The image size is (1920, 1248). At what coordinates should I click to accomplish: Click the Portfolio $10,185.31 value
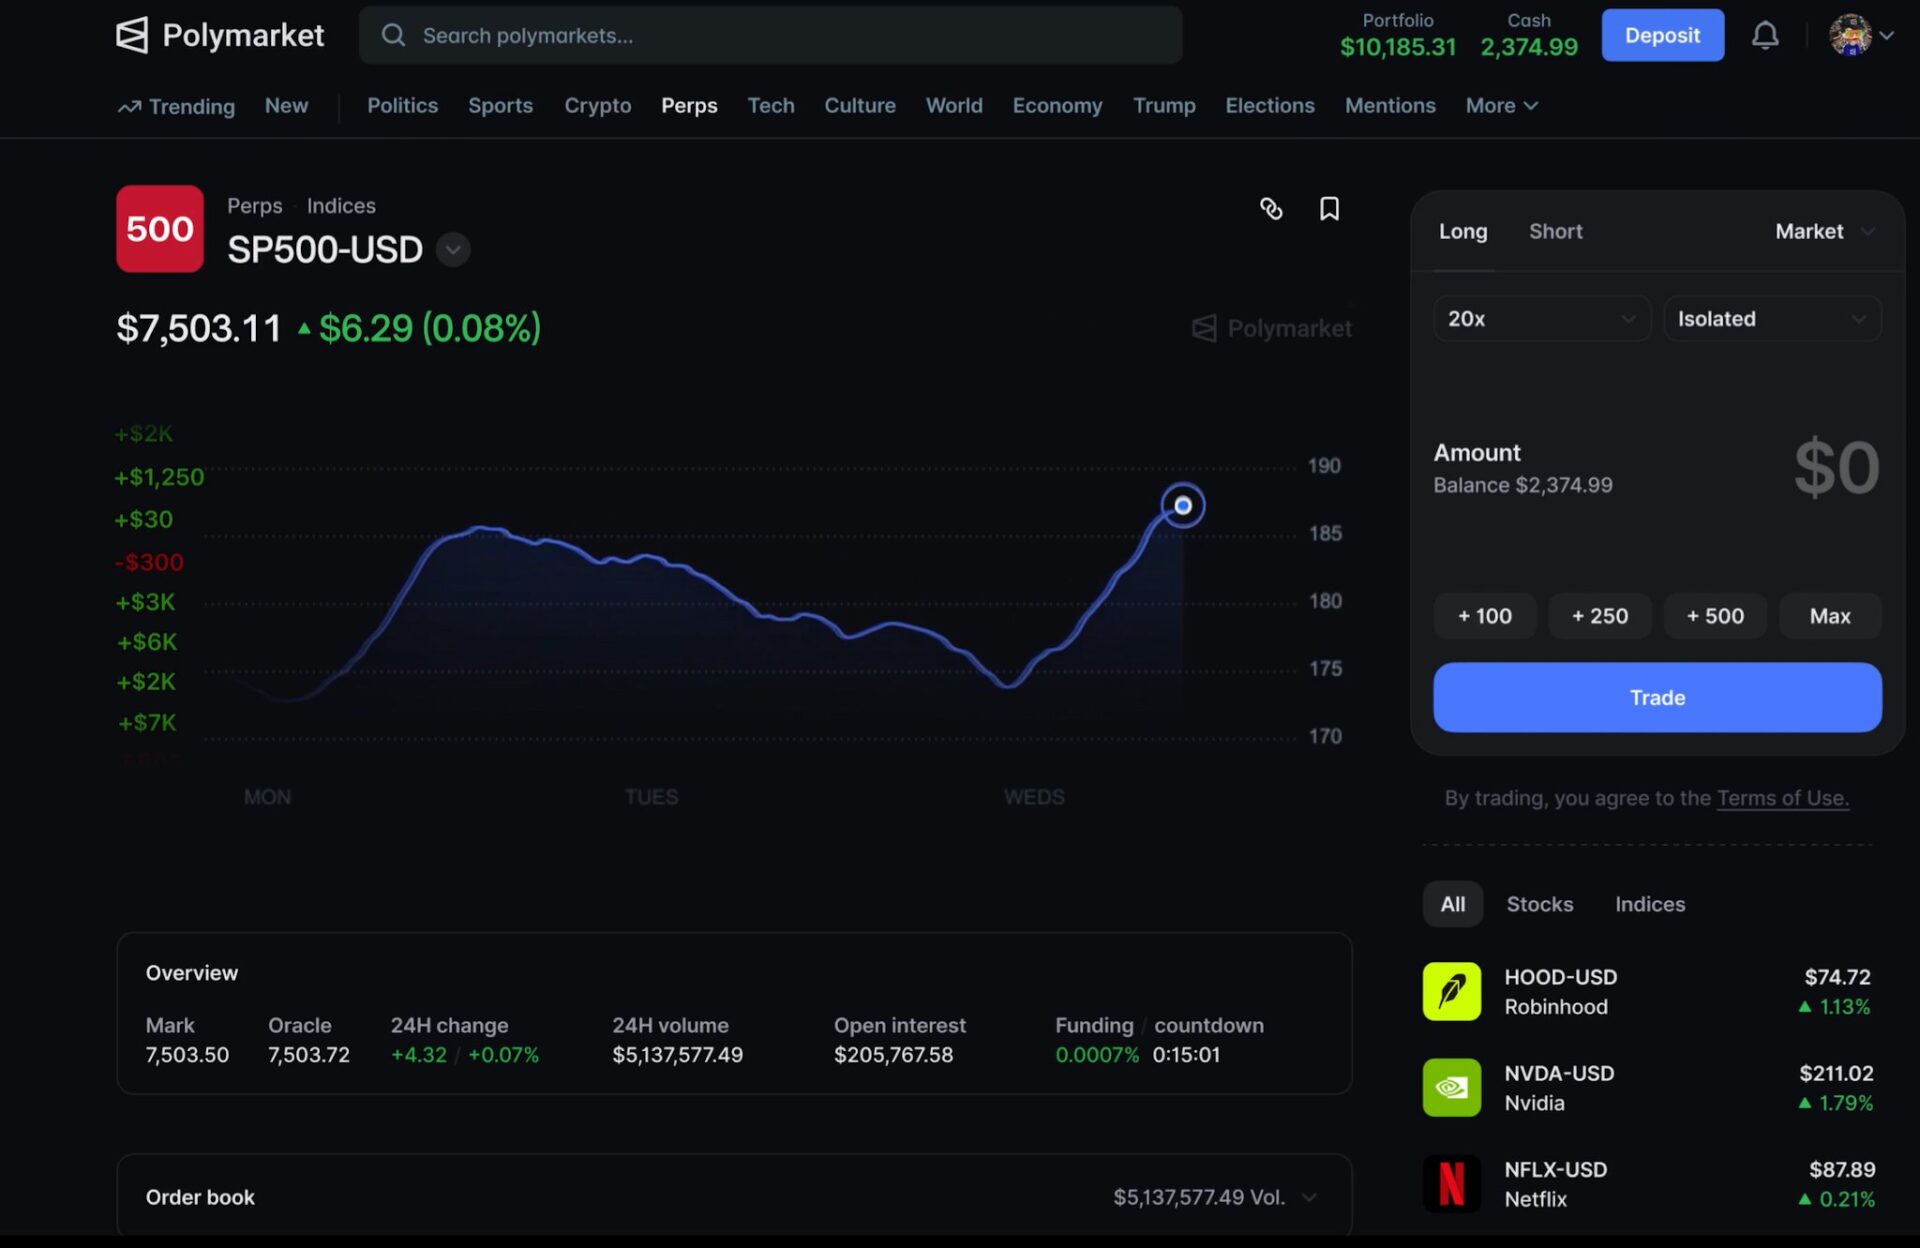pyautogui.click(x=1398, y=47)
